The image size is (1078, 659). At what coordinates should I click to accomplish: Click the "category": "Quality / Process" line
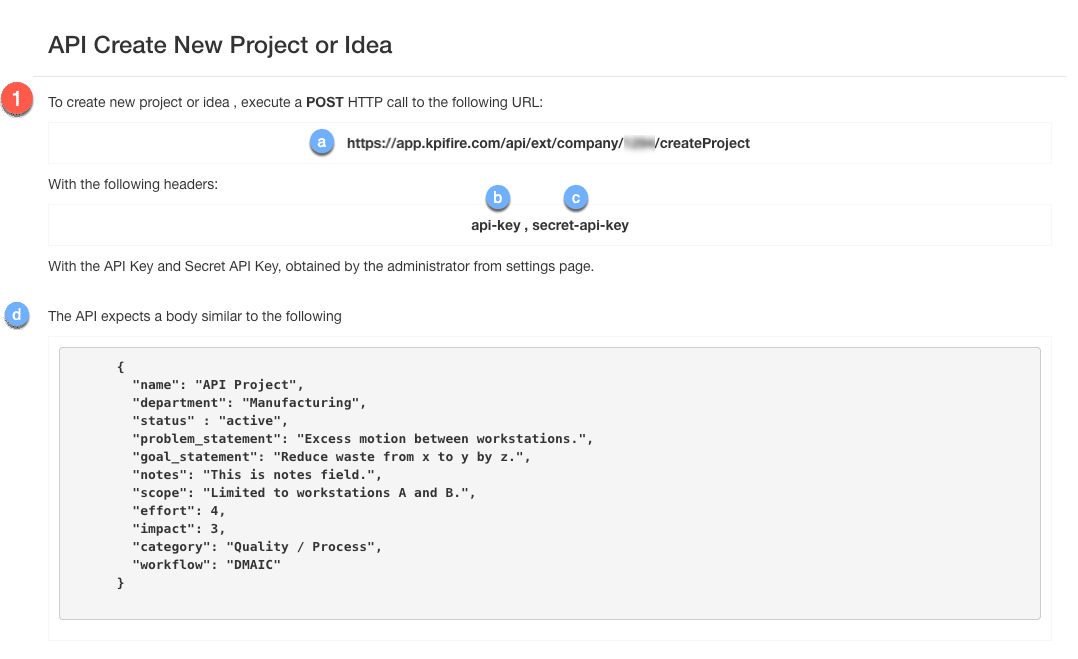point(257,546)
